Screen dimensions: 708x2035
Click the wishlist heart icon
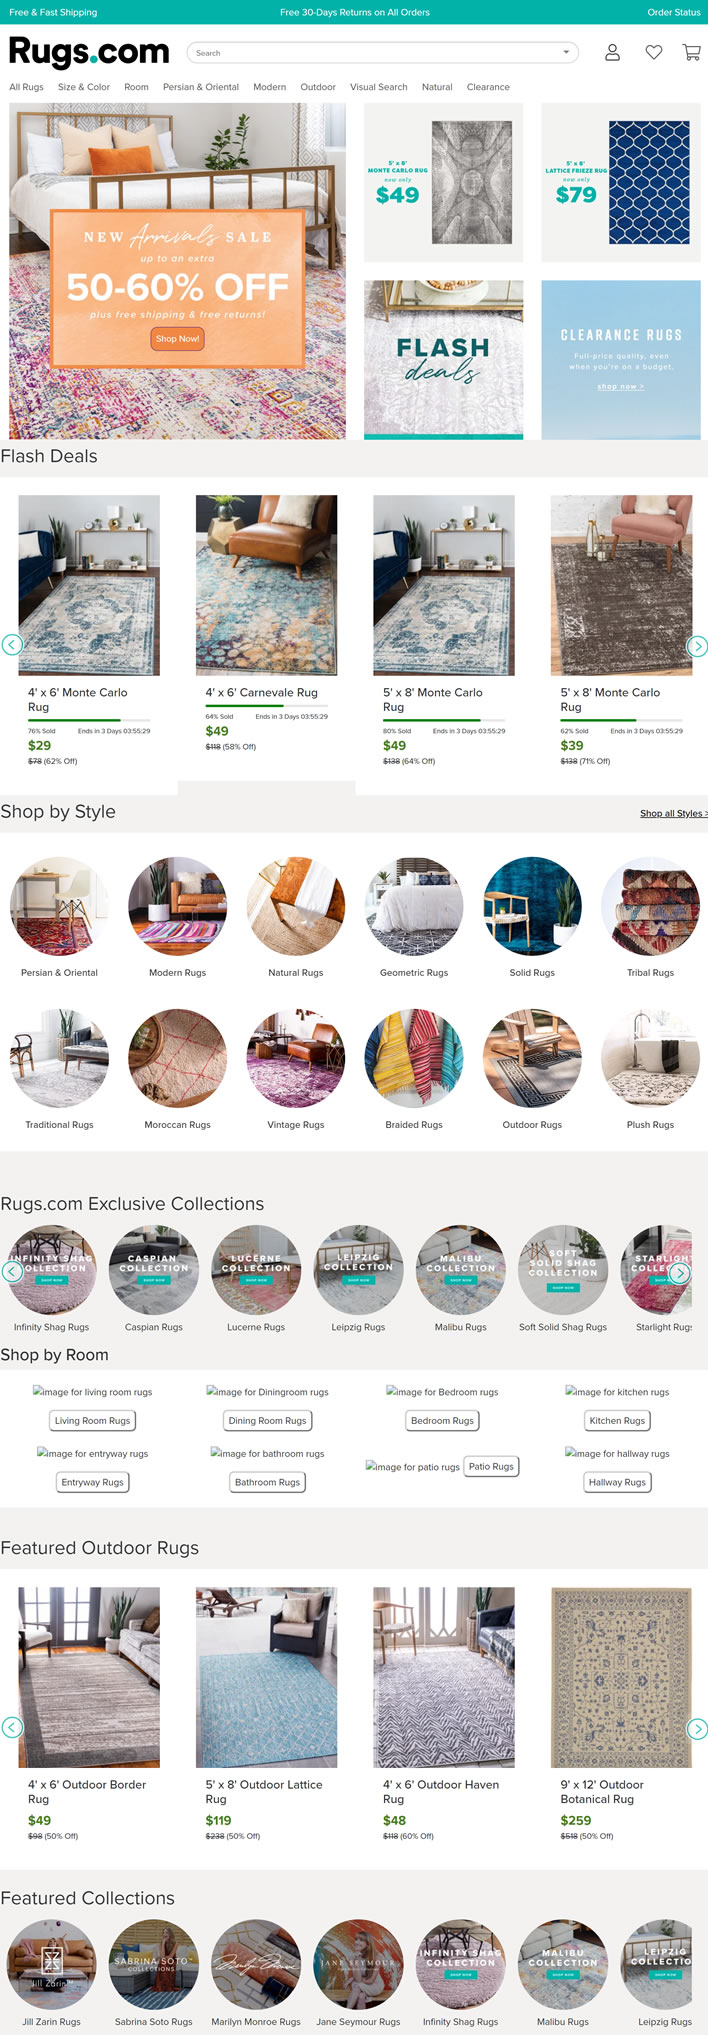(653, 53)
